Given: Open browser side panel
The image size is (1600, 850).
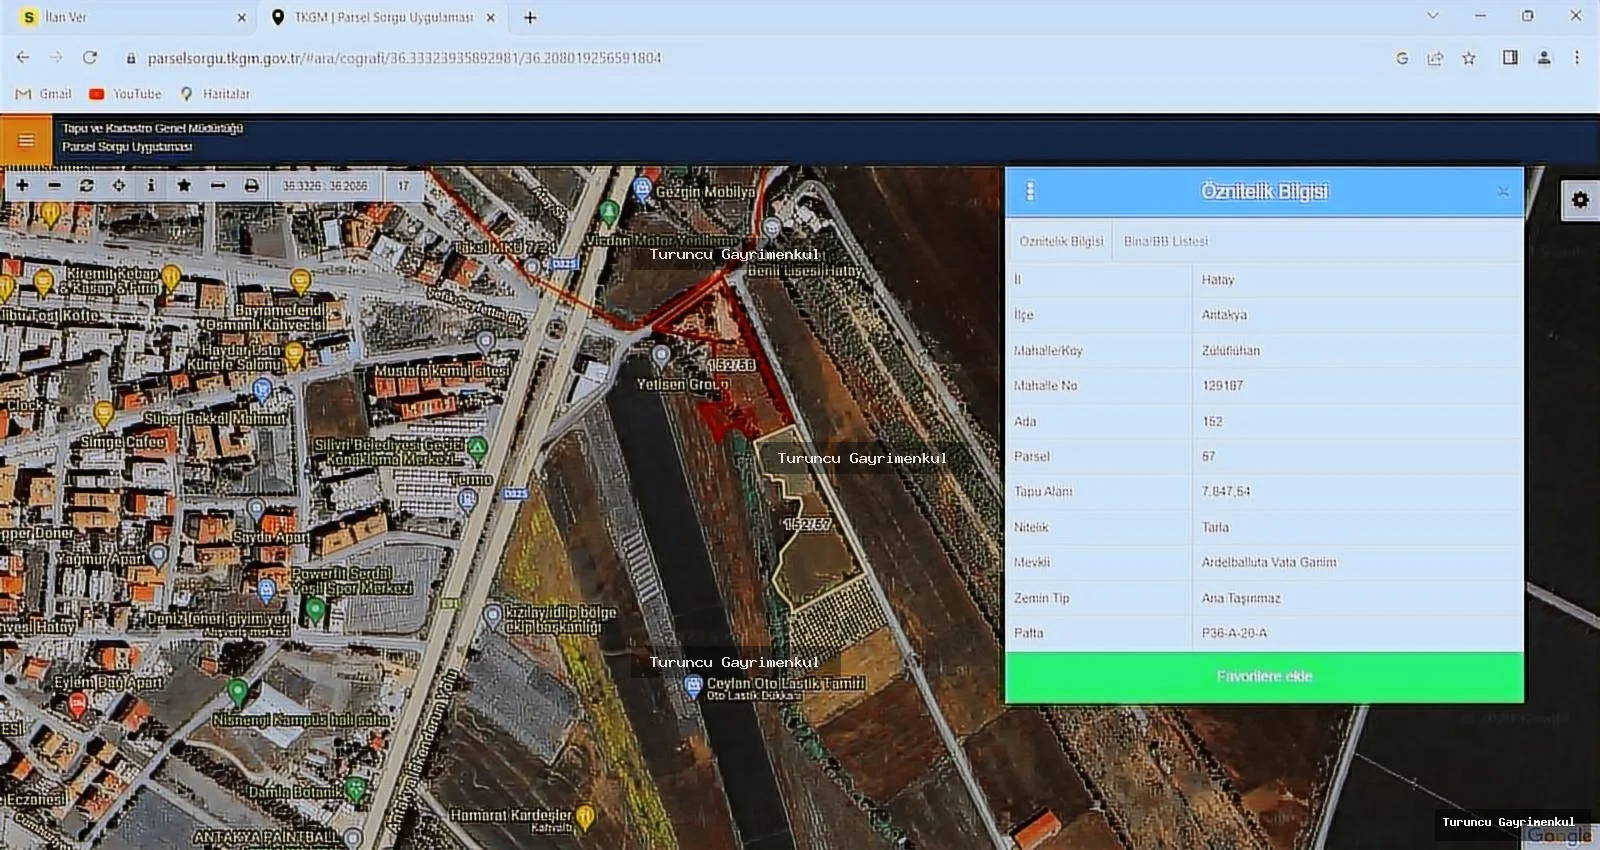Looking at the screenshot, I should point(1510,58).
